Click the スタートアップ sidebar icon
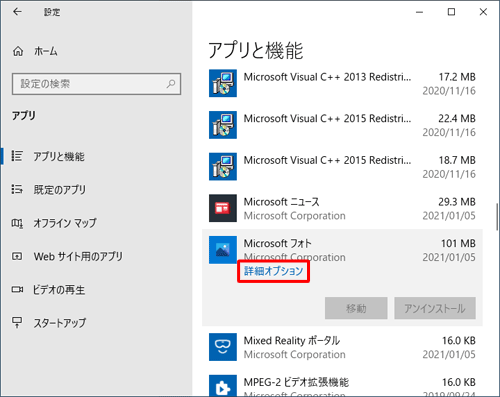The height and width of the screenshot is (397, 500). 17,322
